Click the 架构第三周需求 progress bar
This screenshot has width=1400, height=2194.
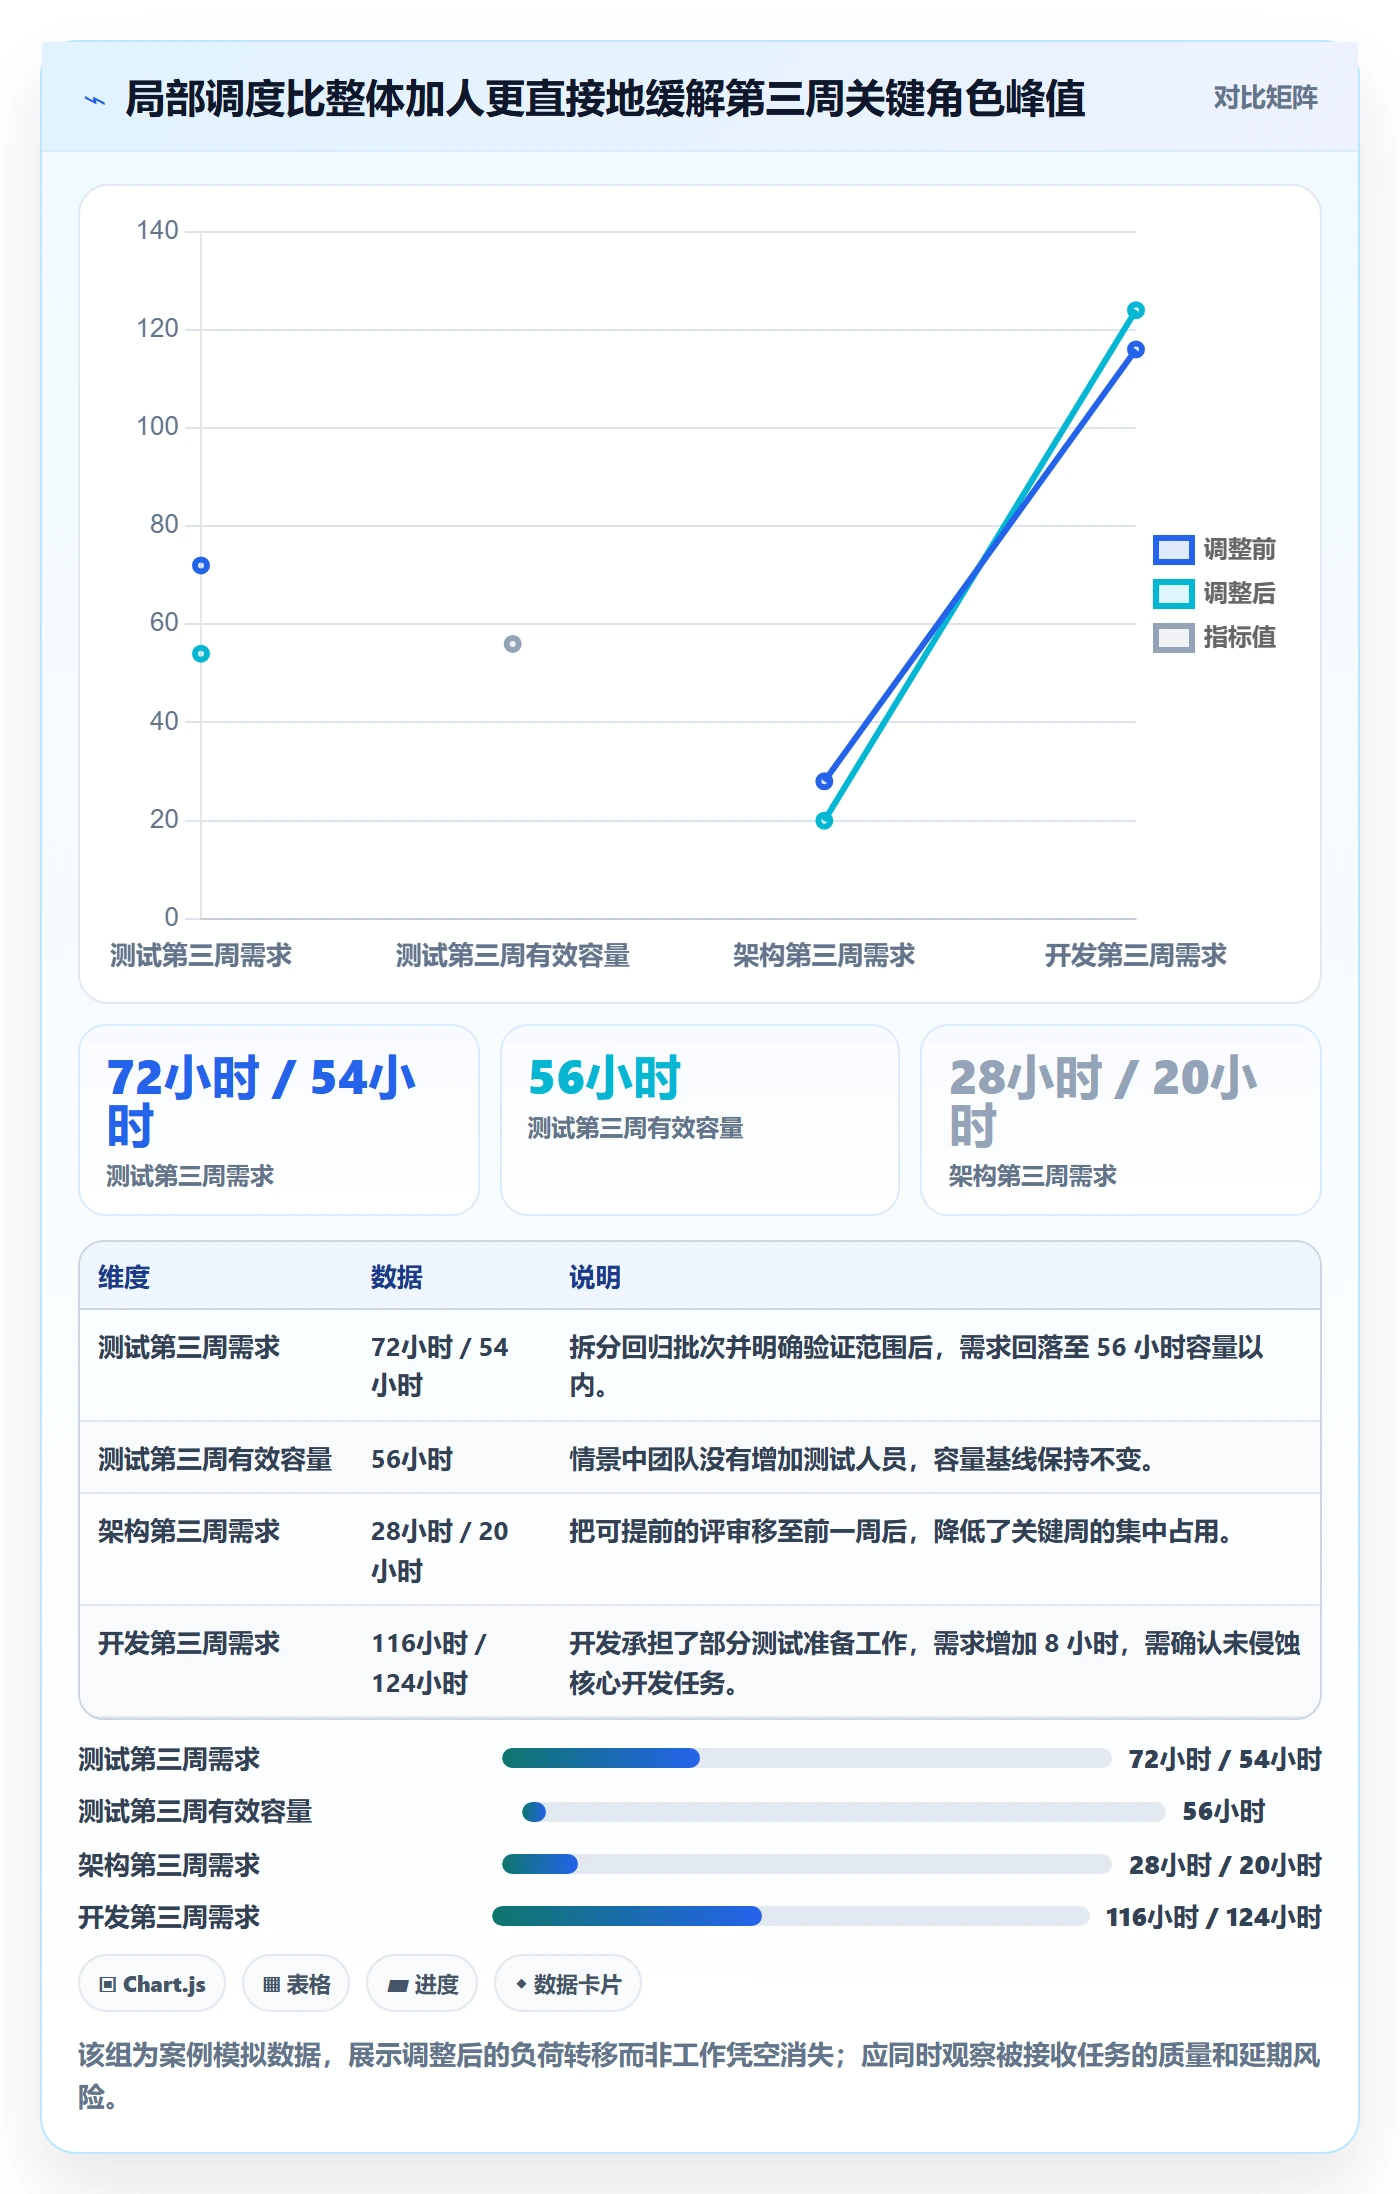[x=806, y=1864]
